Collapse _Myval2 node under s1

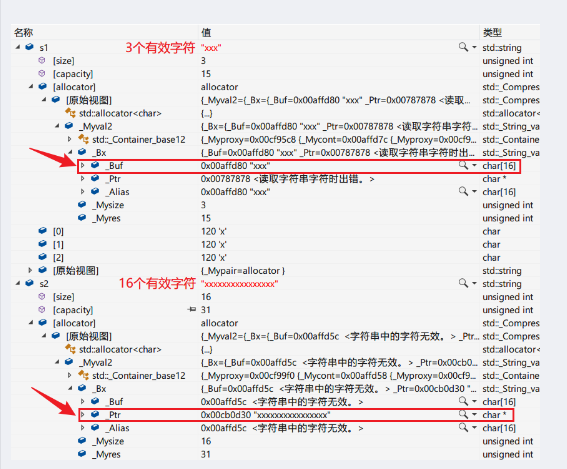(x=57, y=126)
